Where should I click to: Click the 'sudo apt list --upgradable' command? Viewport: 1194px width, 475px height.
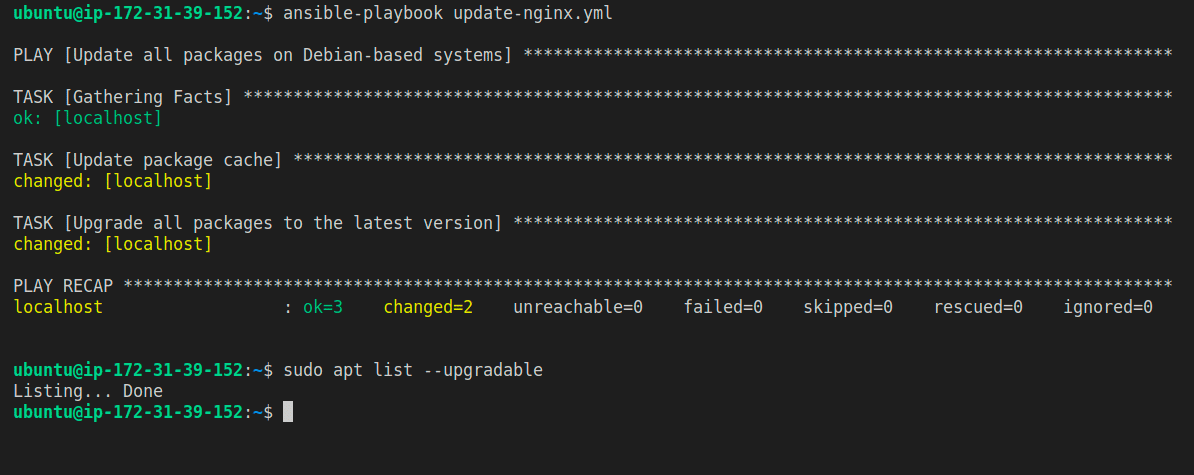(x=413, y=371)
